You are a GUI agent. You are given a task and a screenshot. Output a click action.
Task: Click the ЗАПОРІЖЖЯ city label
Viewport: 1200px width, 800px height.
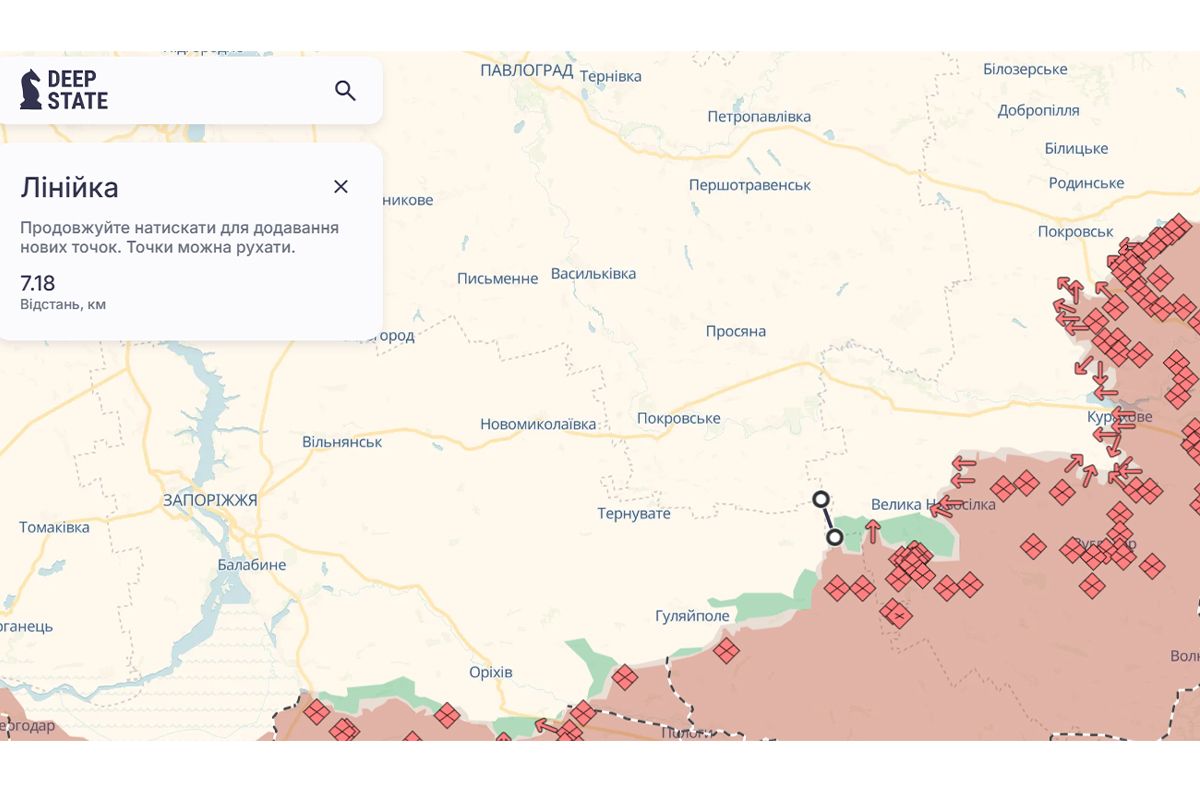click(210, 500)
